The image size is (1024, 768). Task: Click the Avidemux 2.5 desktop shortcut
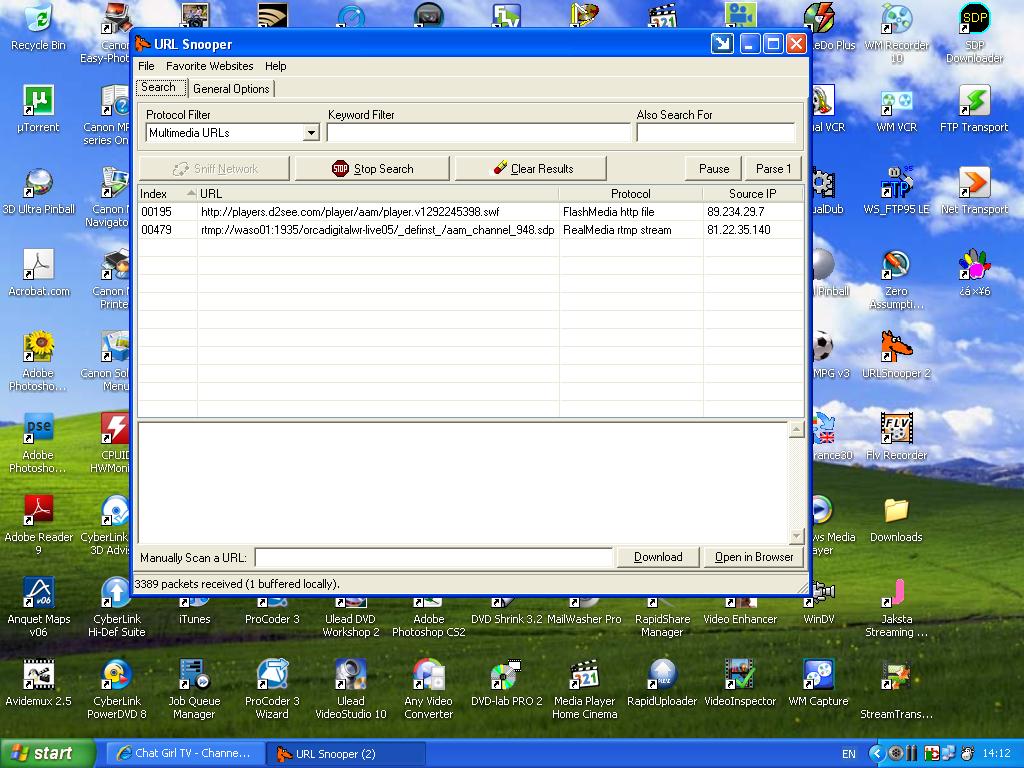tap(39, 683)
